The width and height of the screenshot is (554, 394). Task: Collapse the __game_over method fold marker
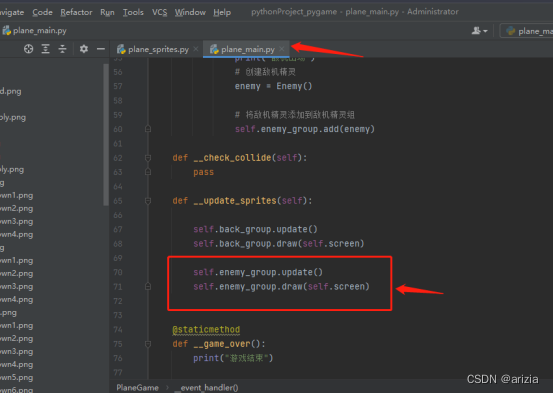(148, 344)
